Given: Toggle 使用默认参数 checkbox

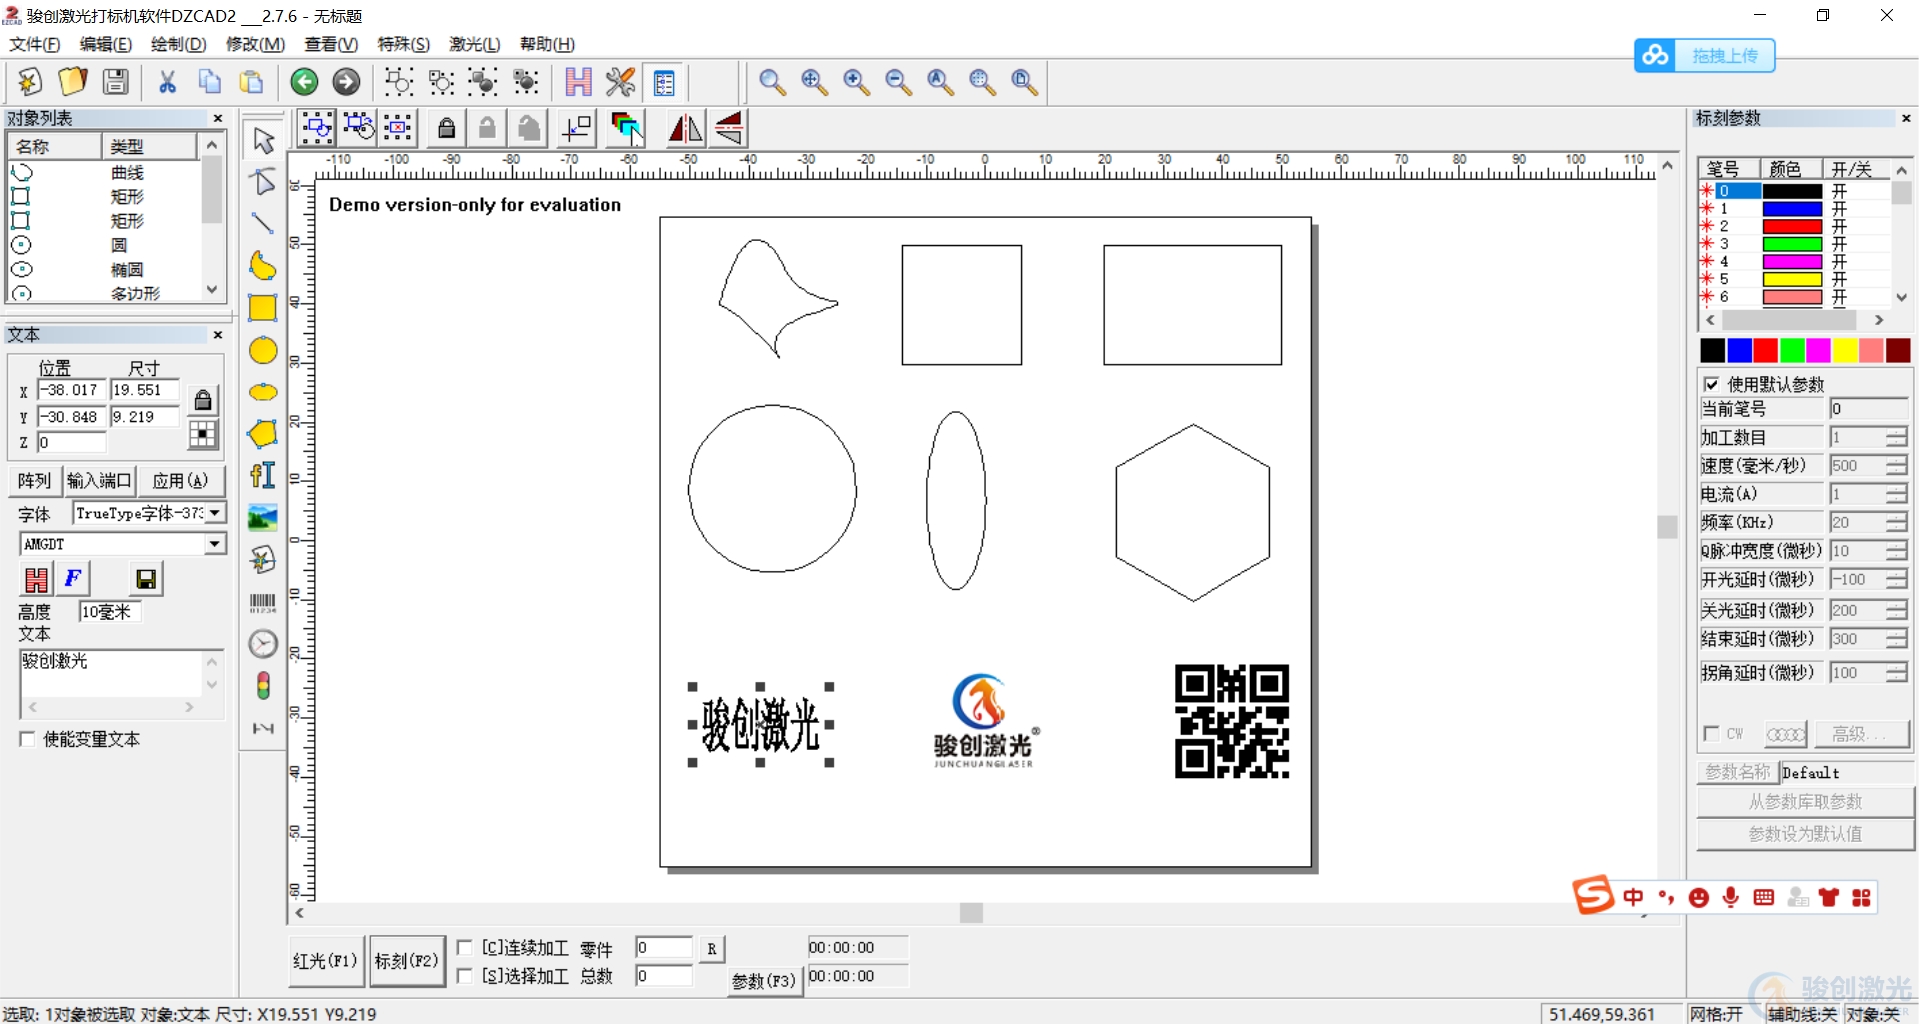Looking at the screenshot, I should click(1711, 384).
